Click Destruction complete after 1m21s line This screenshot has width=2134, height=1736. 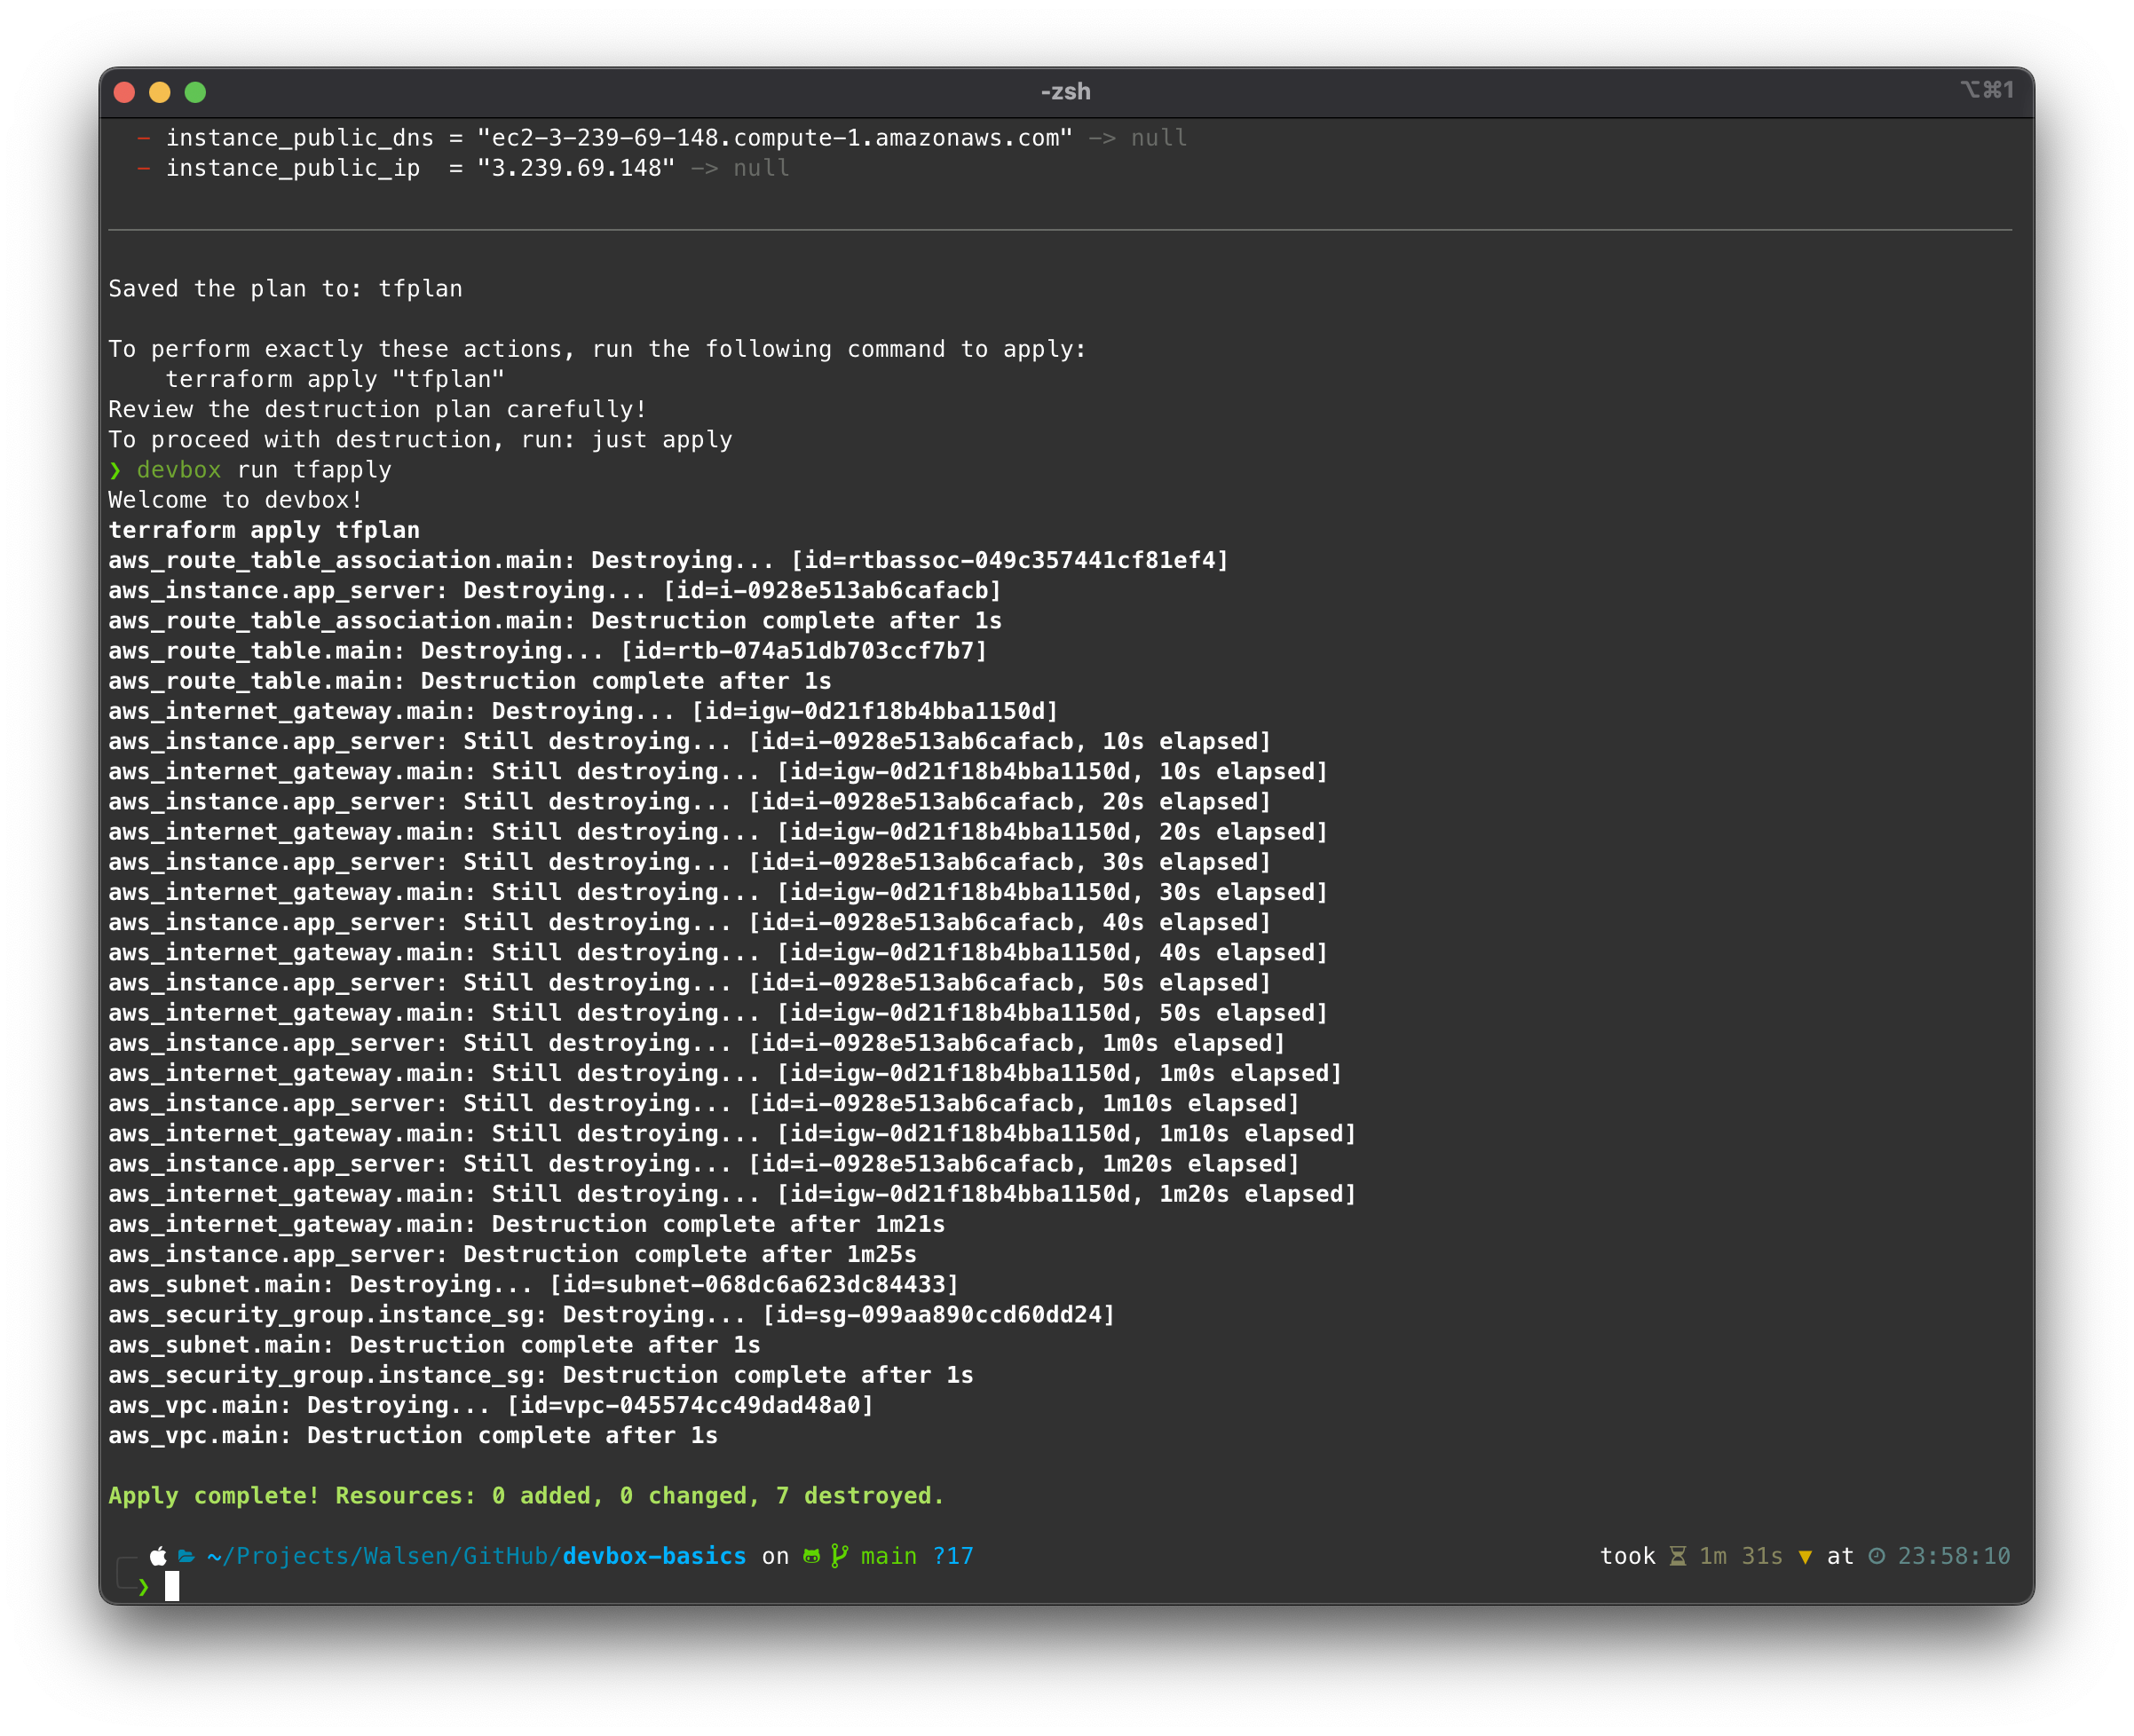point(527,1224)
